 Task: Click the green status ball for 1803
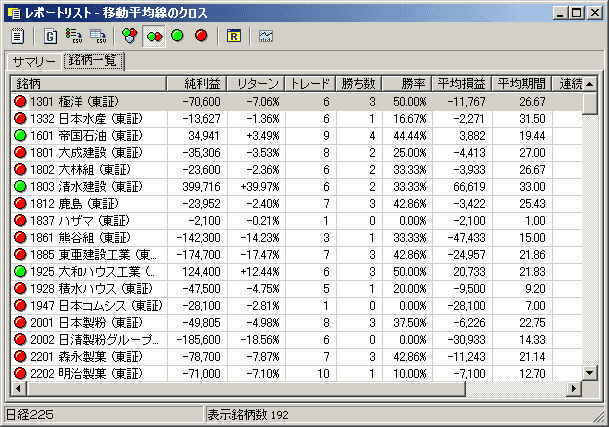20,186
